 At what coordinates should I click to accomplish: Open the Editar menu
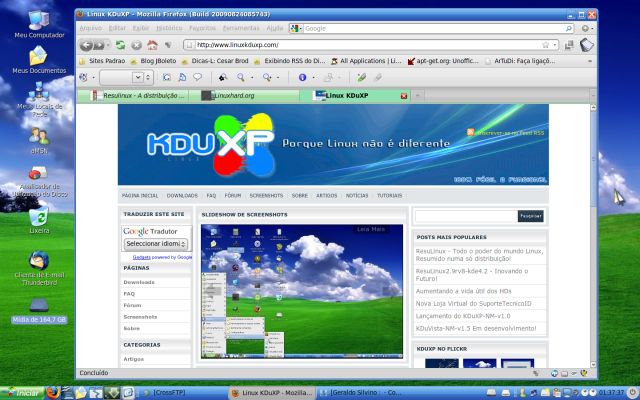tap(117, 28)
